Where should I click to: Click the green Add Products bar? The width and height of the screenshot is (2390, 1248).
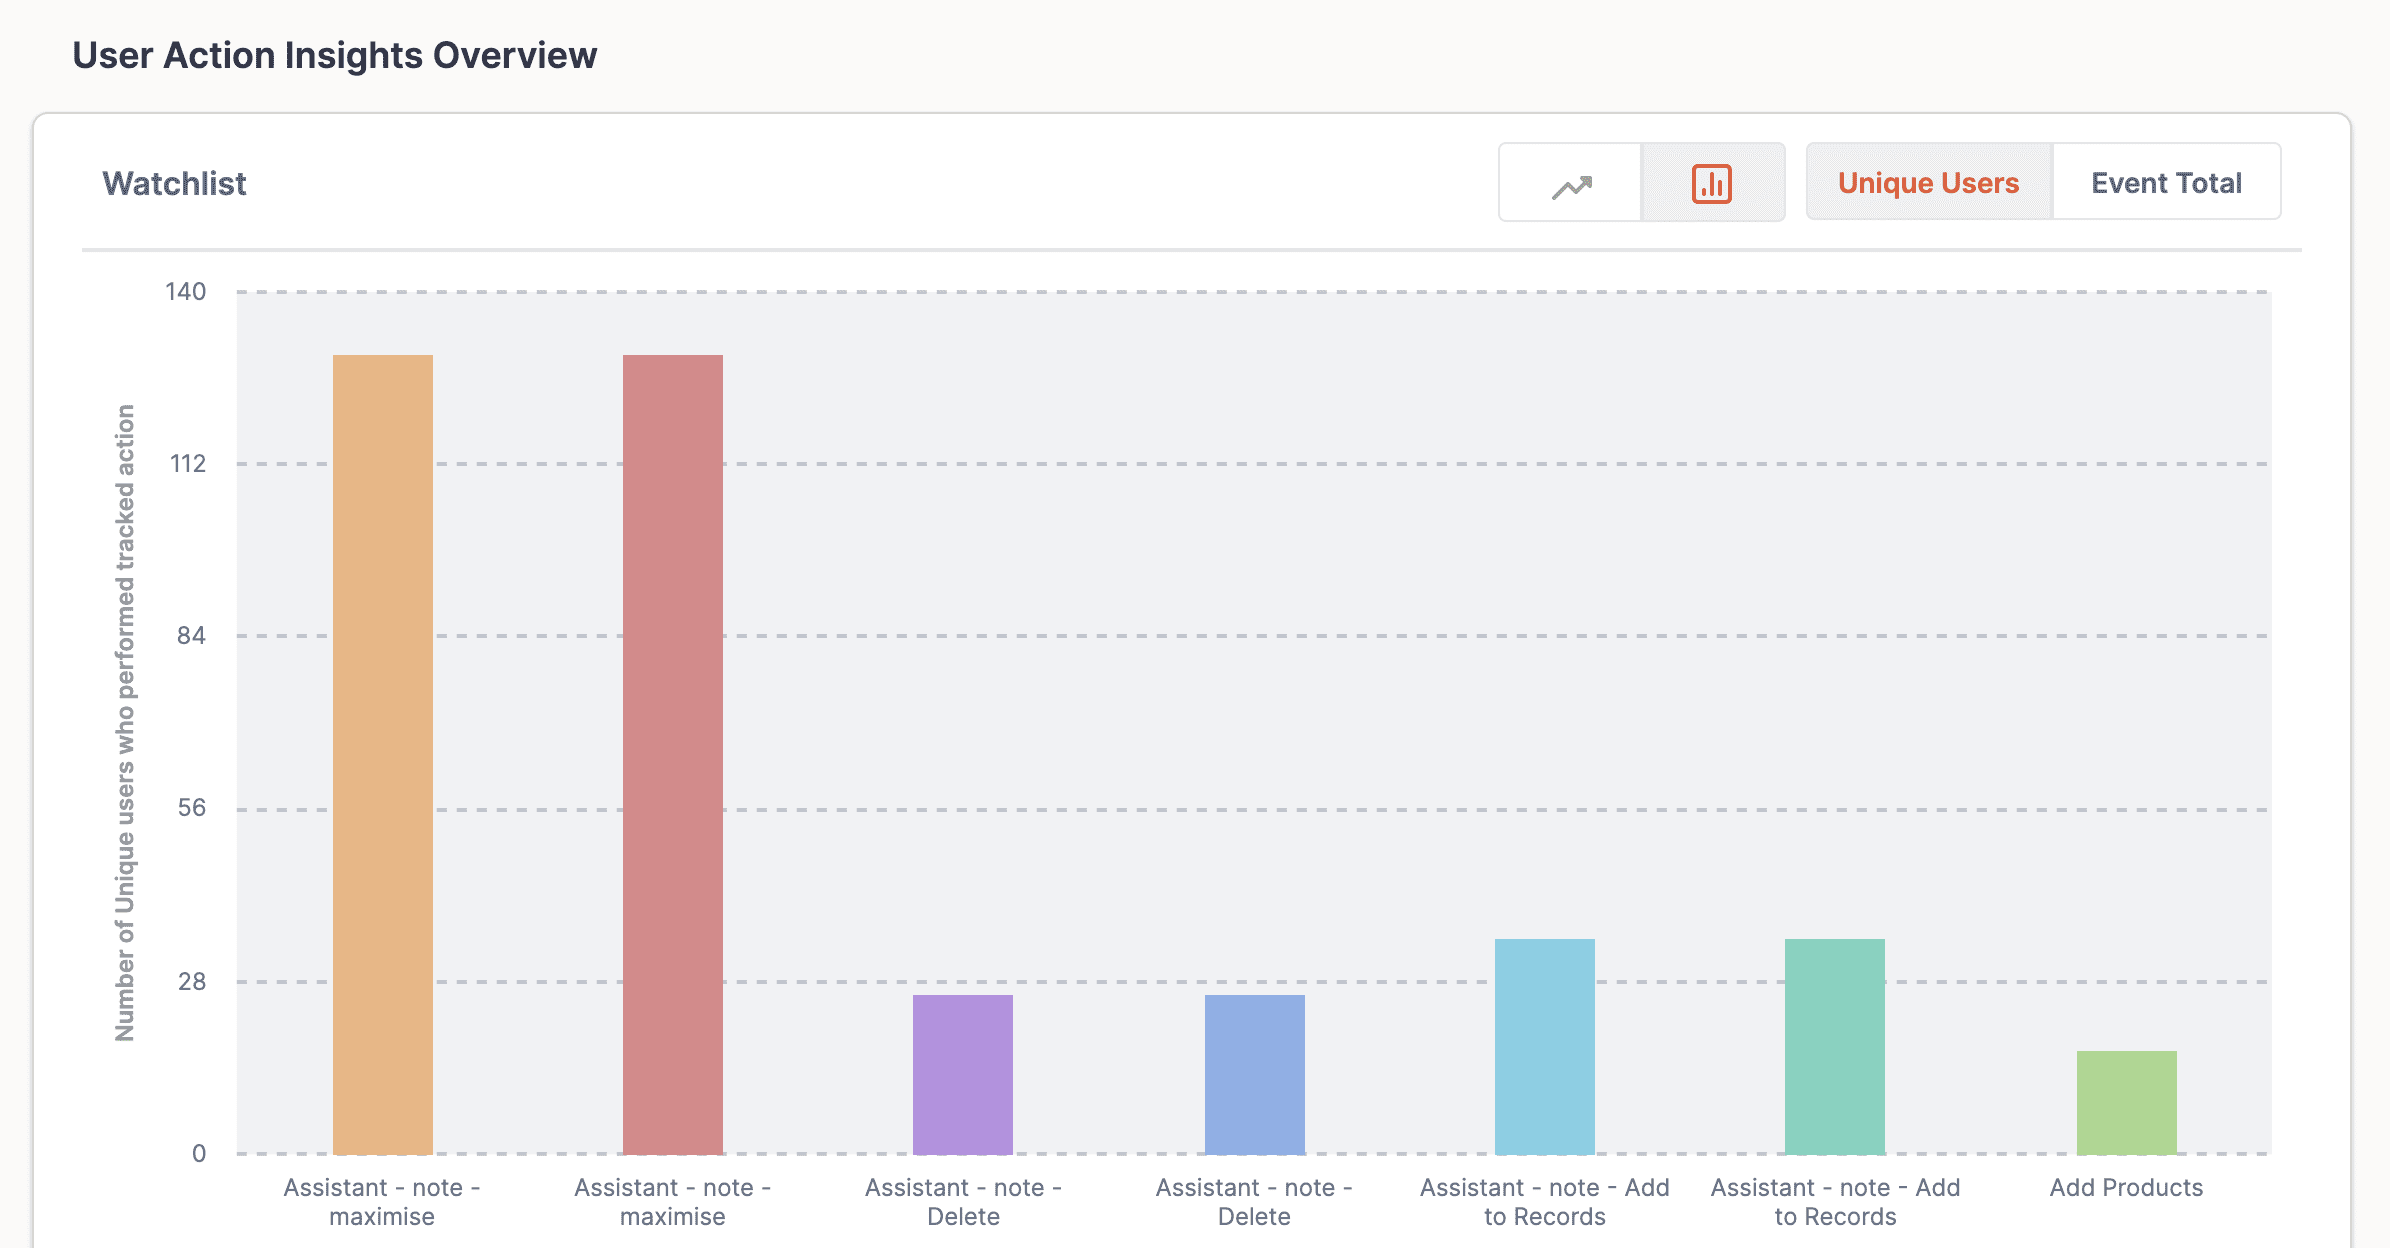pos(2126,1102)
